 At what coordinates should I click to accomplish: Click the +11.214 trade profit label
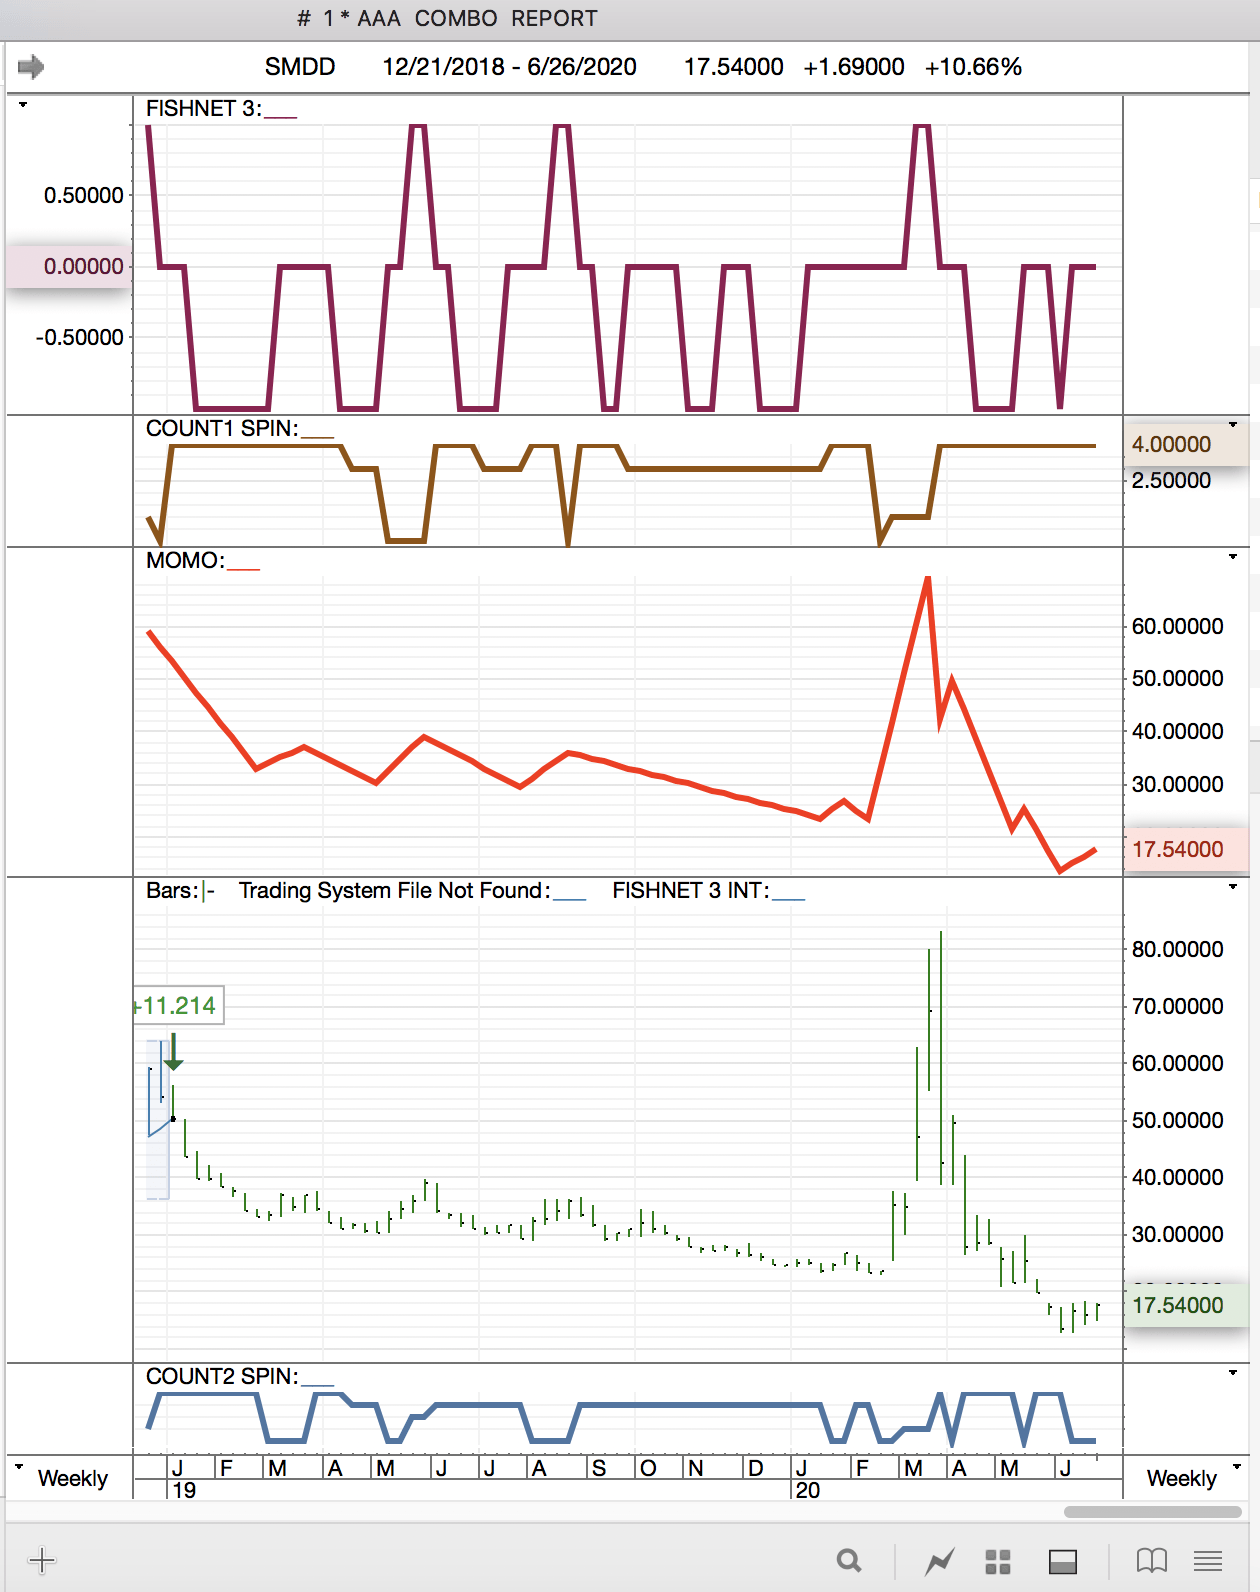coord(177,1005)
